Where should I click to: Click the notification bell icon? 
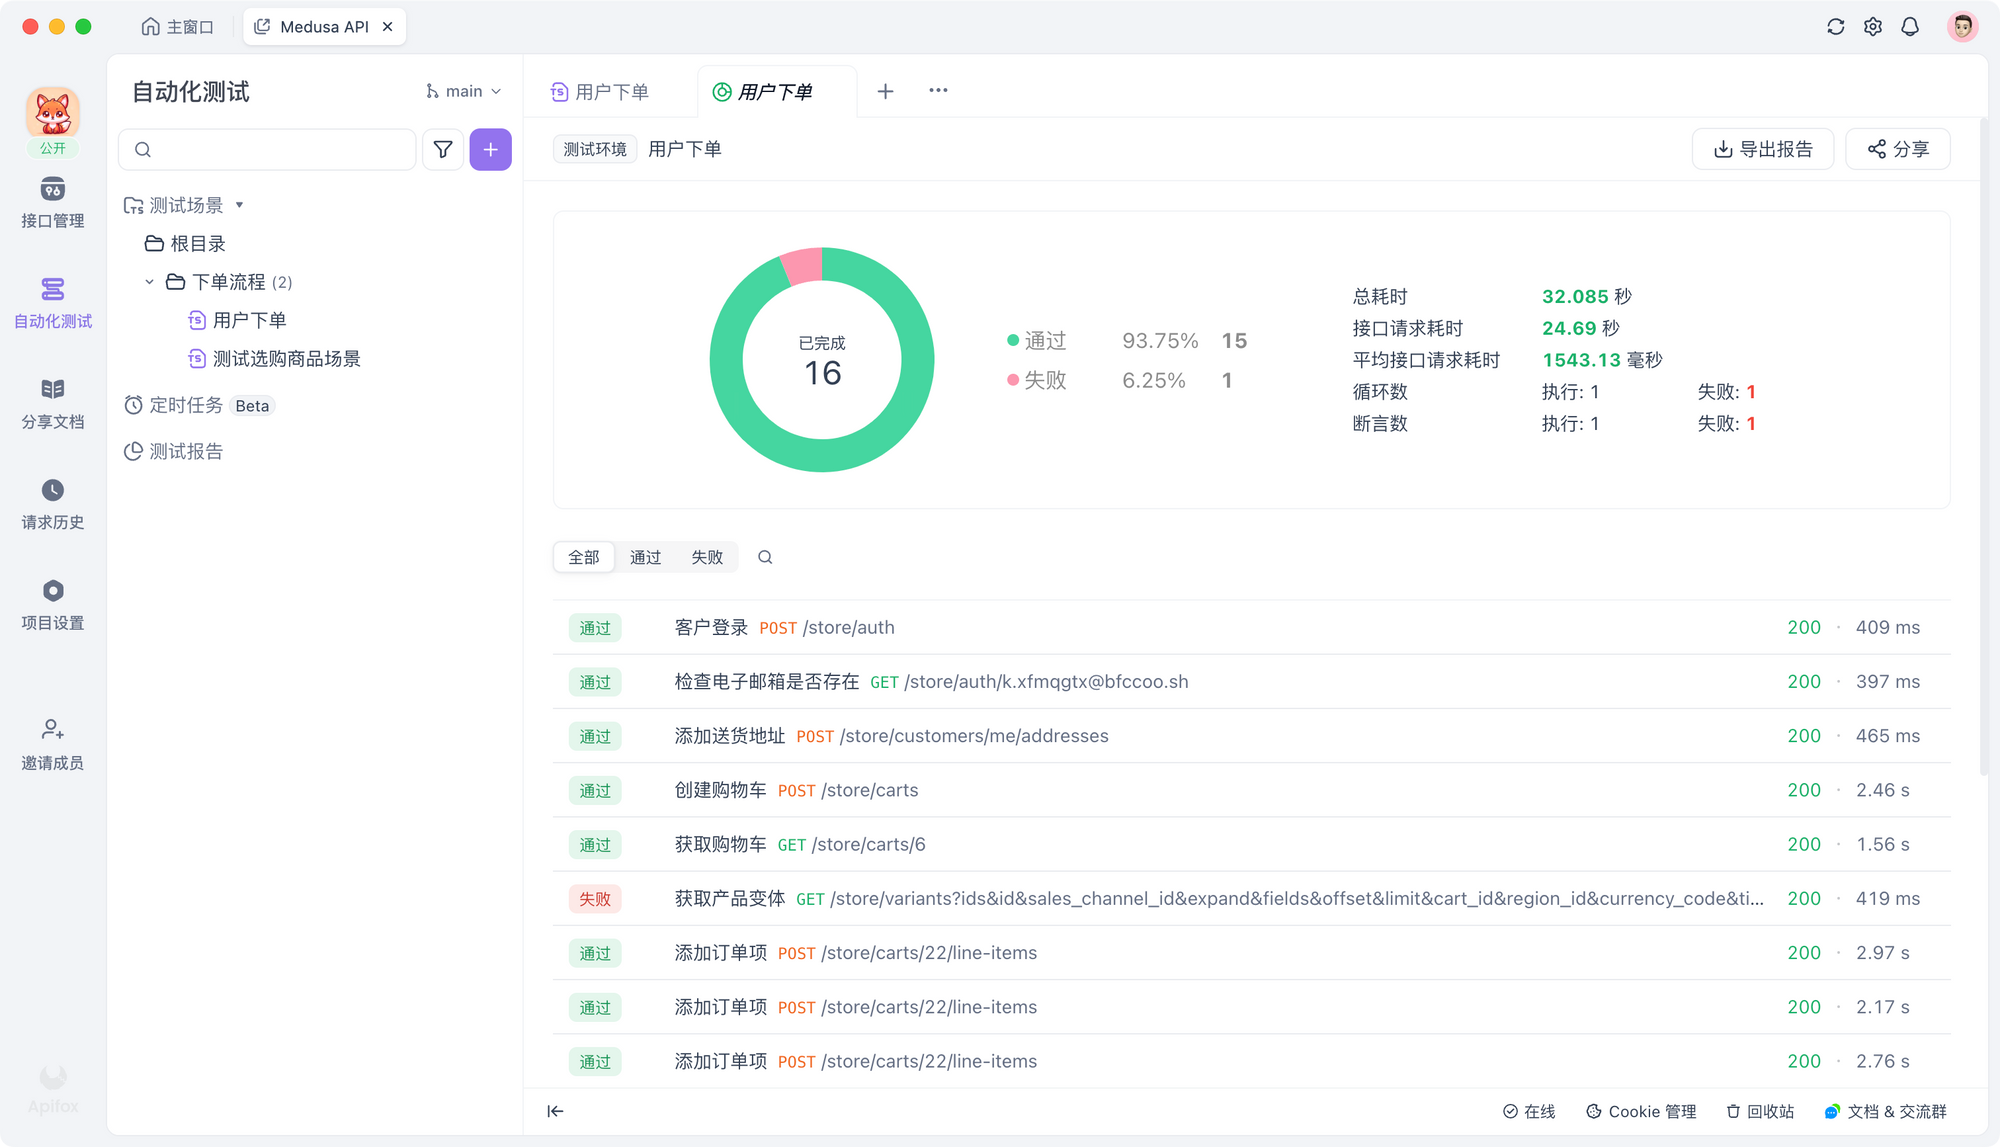(1910, 27)
